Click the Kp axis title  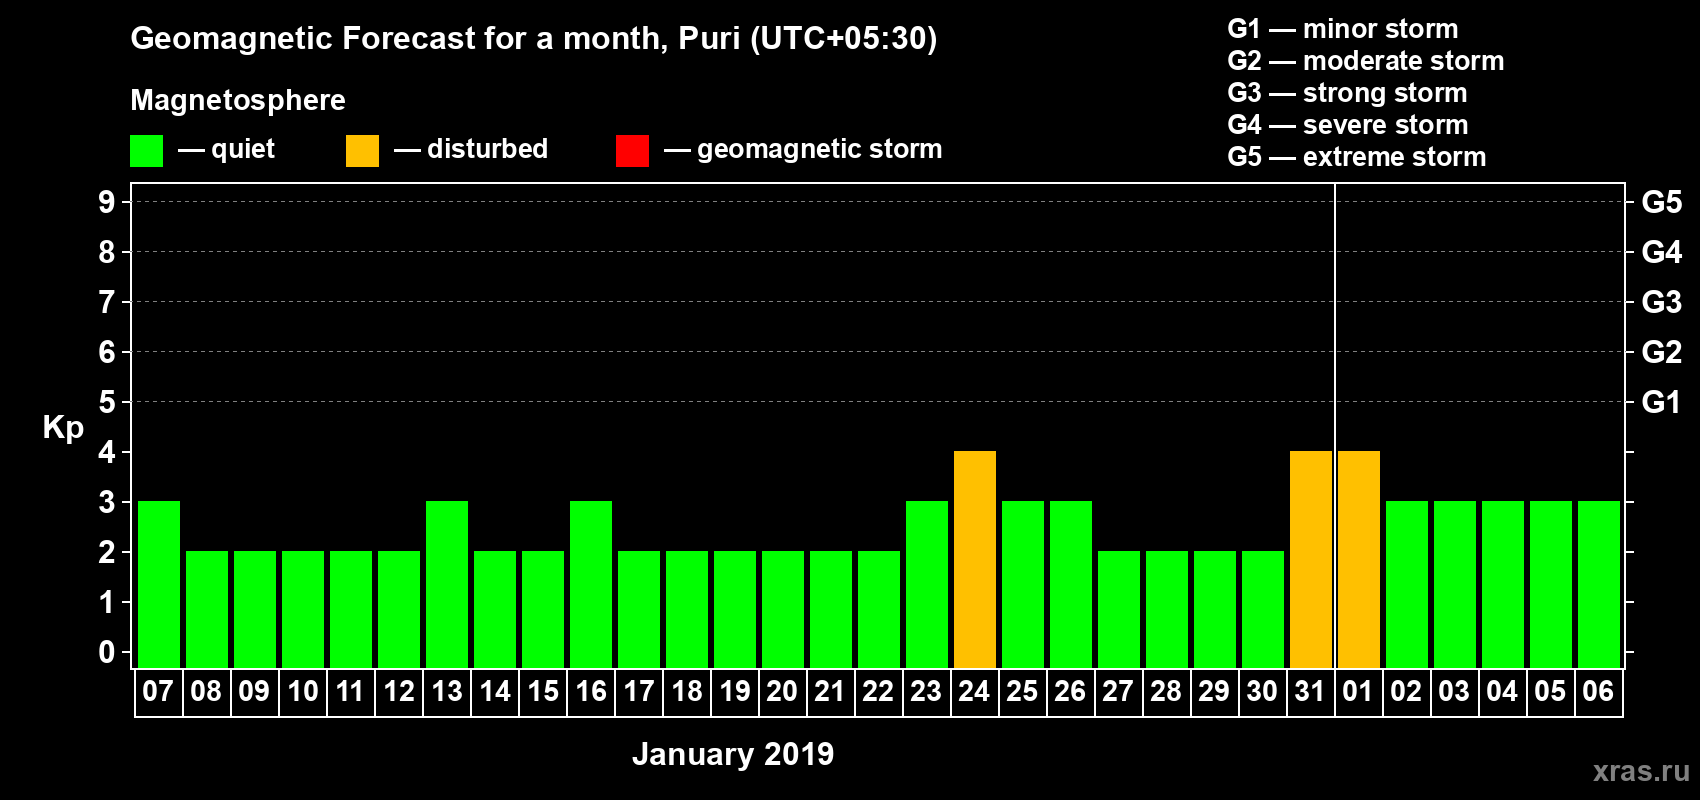coord(63,428)
